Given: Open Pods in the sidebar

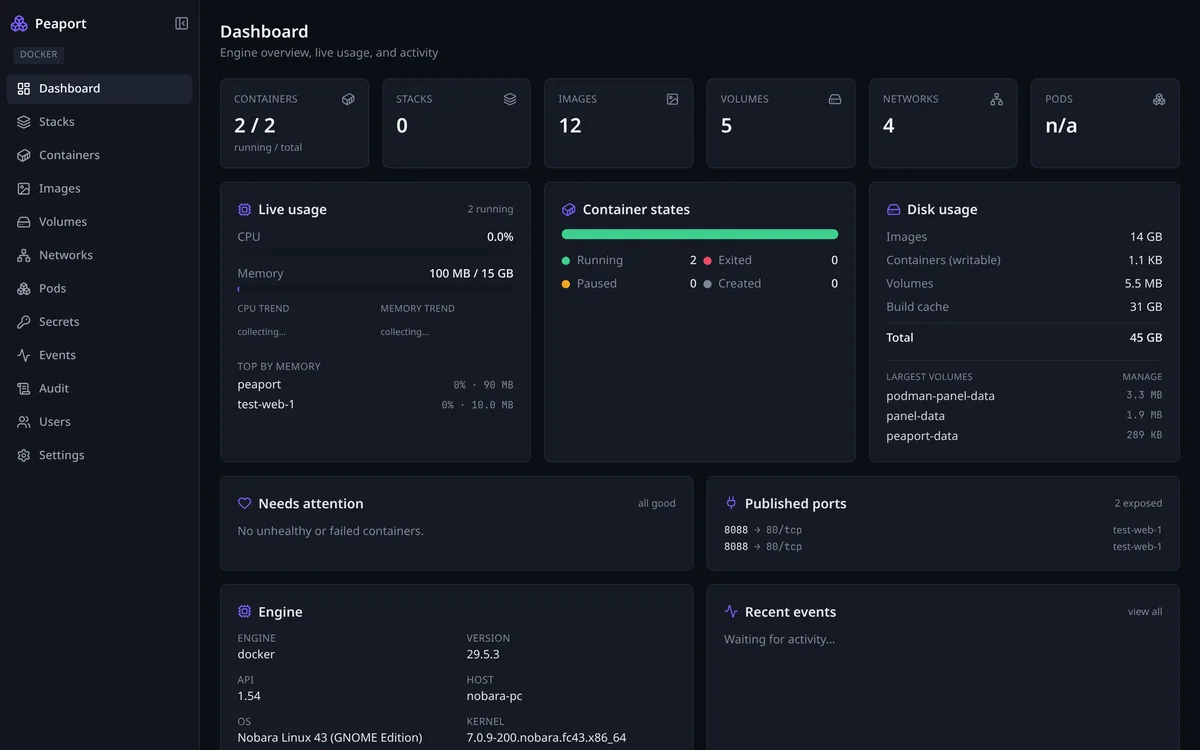Looking at the screenshot, I should 99,289.
